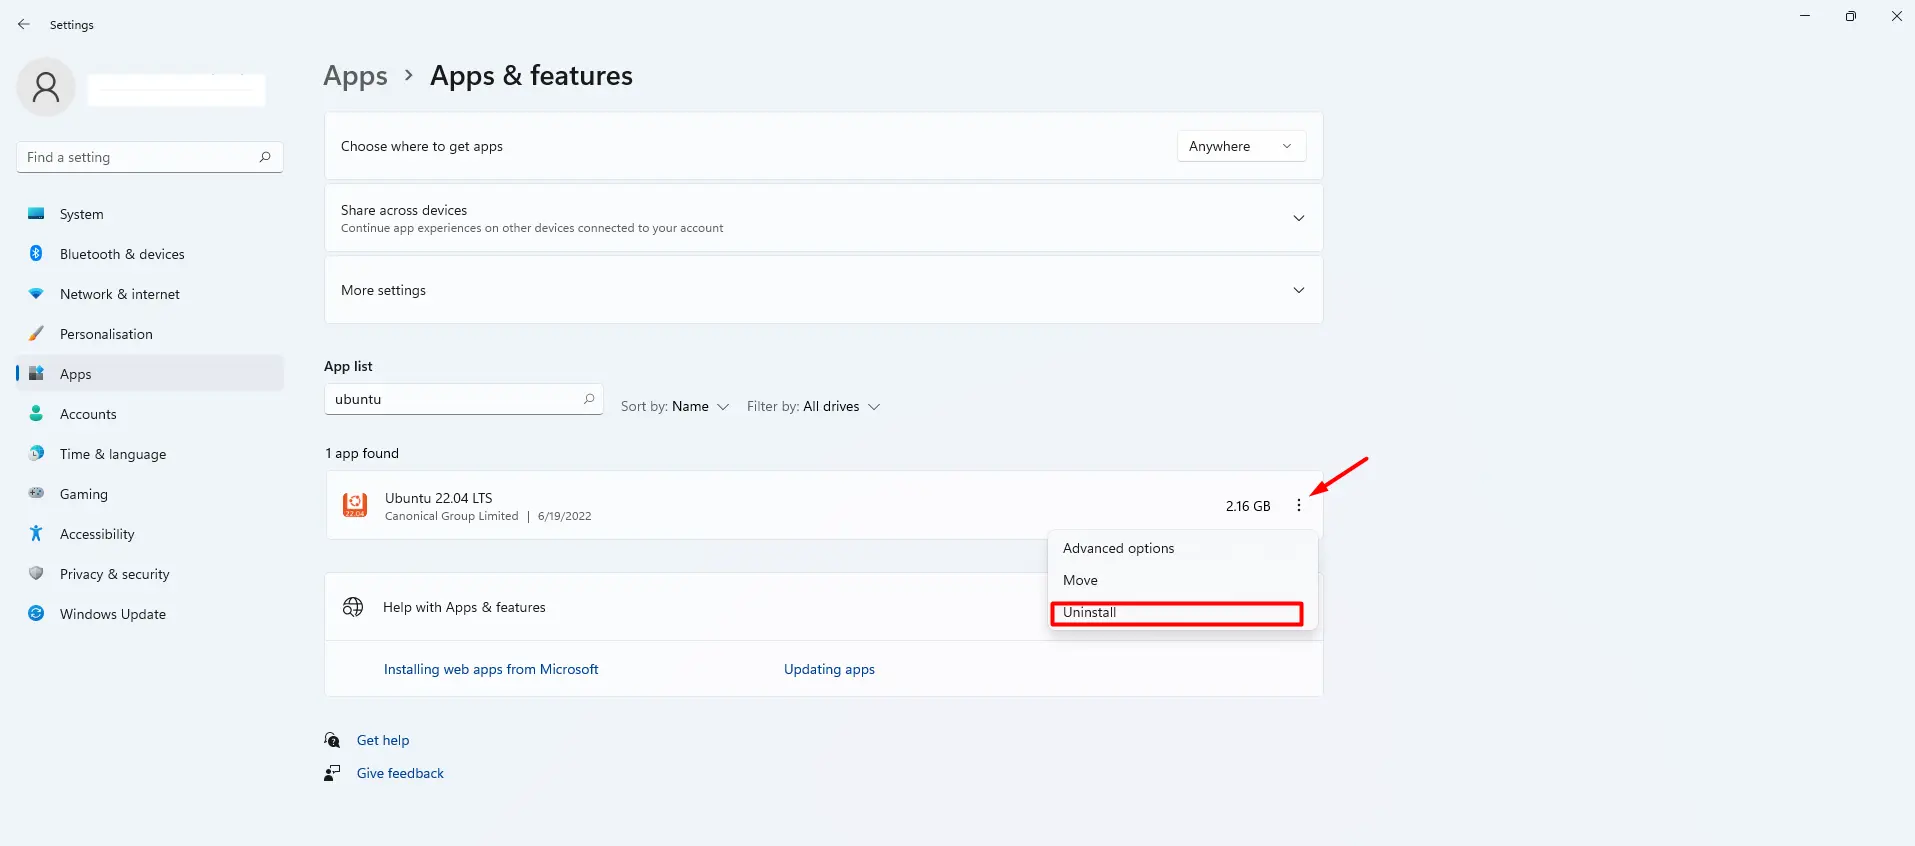This screenshot has height=846, width=1915.
Task: Click the System monitor icon
Action: pyautogui.click(x=36, y=213)
